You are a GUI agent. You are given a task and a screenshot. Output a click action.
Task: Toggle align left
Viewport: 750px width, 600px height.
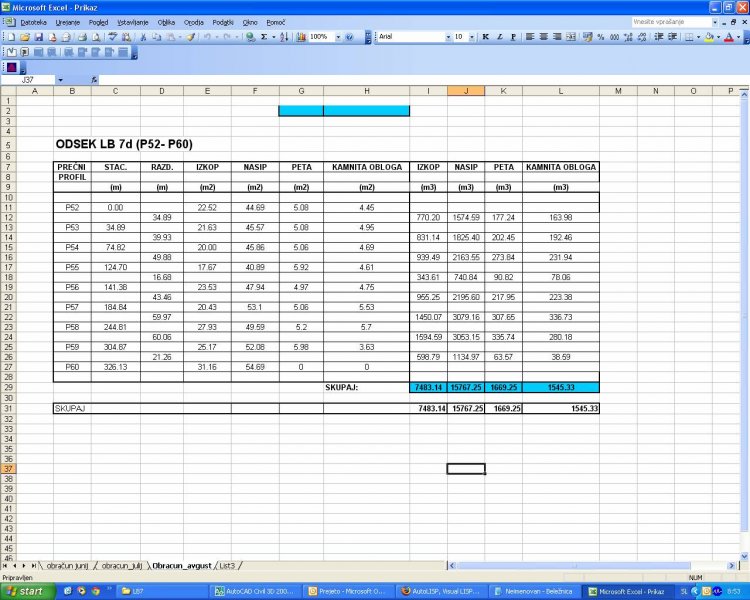530,37
